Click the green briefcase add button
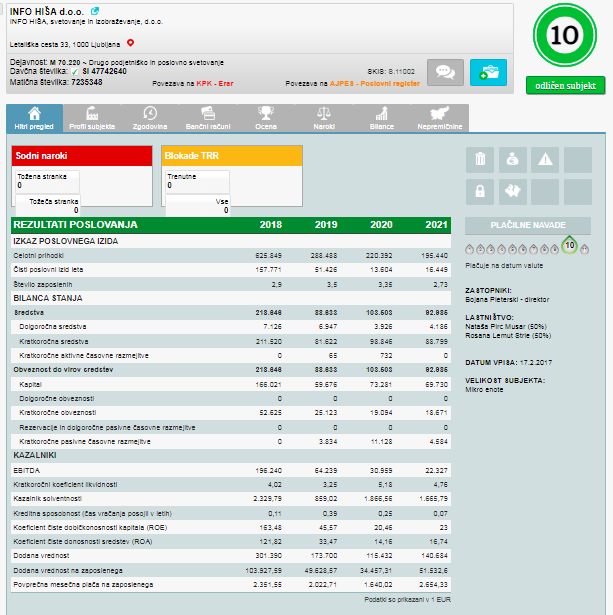The height and width of the screenshot is (615, 613). [x=487, y=72]
